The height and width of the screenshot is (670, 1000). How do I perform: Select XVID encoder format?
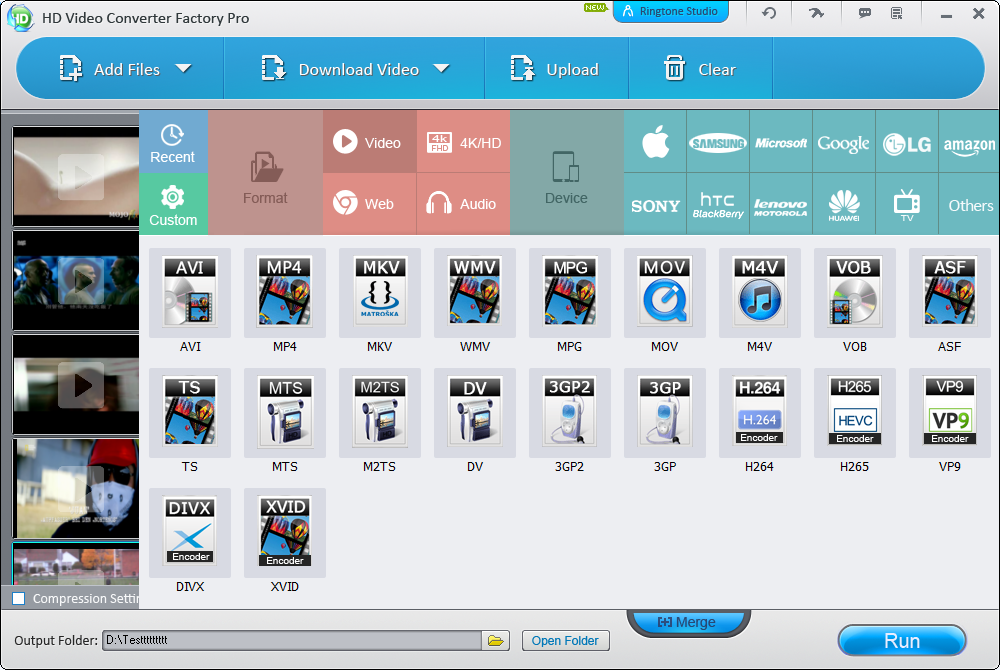tap(284, 533)
